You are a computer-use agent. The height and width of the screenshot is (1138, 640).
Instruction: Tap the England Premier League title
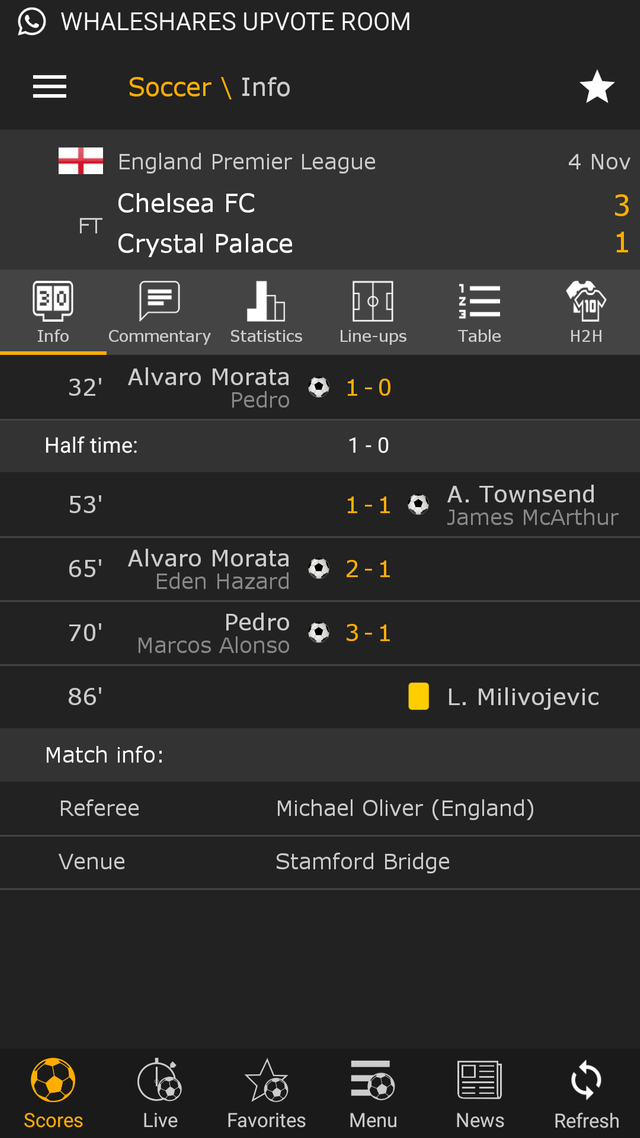(246, 162)
